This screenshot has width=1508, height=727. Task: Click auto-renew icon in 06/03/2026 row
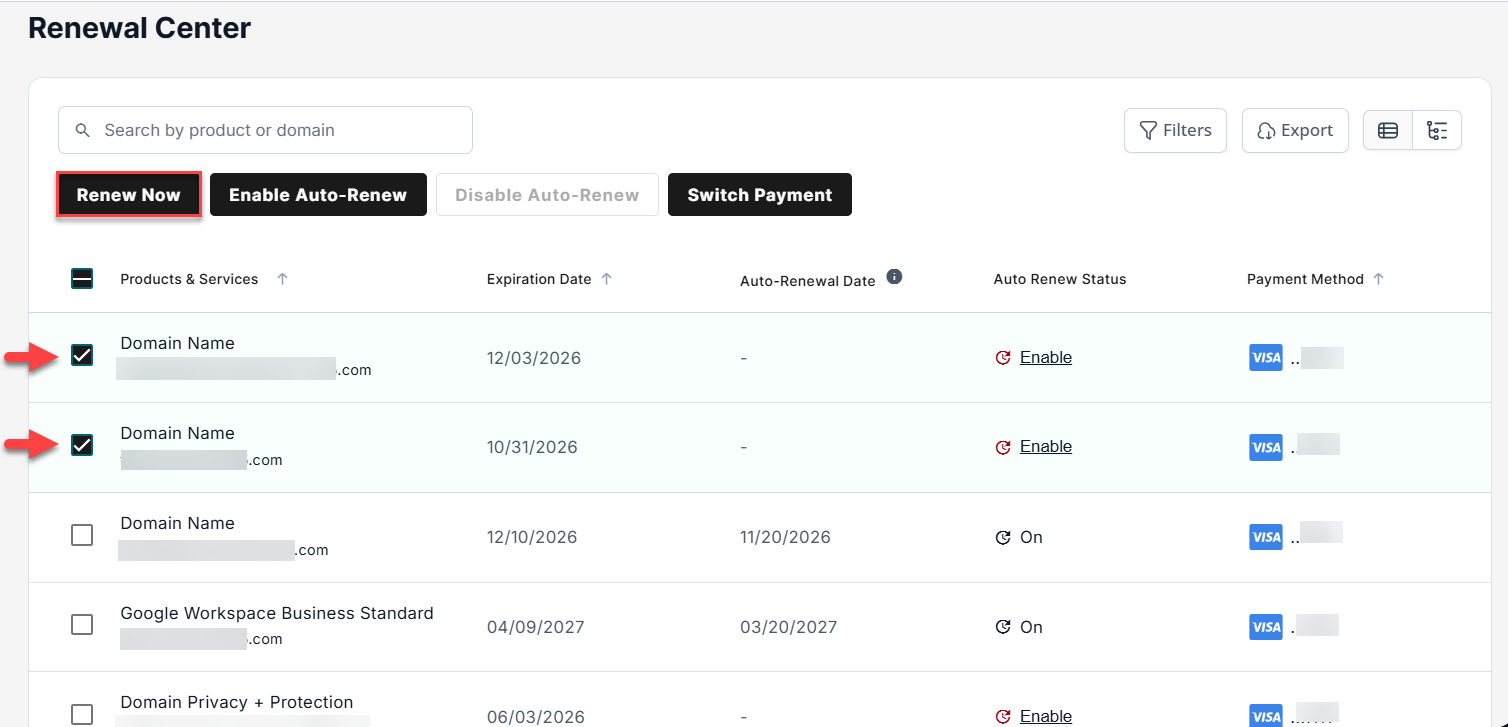pos(1003,716)
